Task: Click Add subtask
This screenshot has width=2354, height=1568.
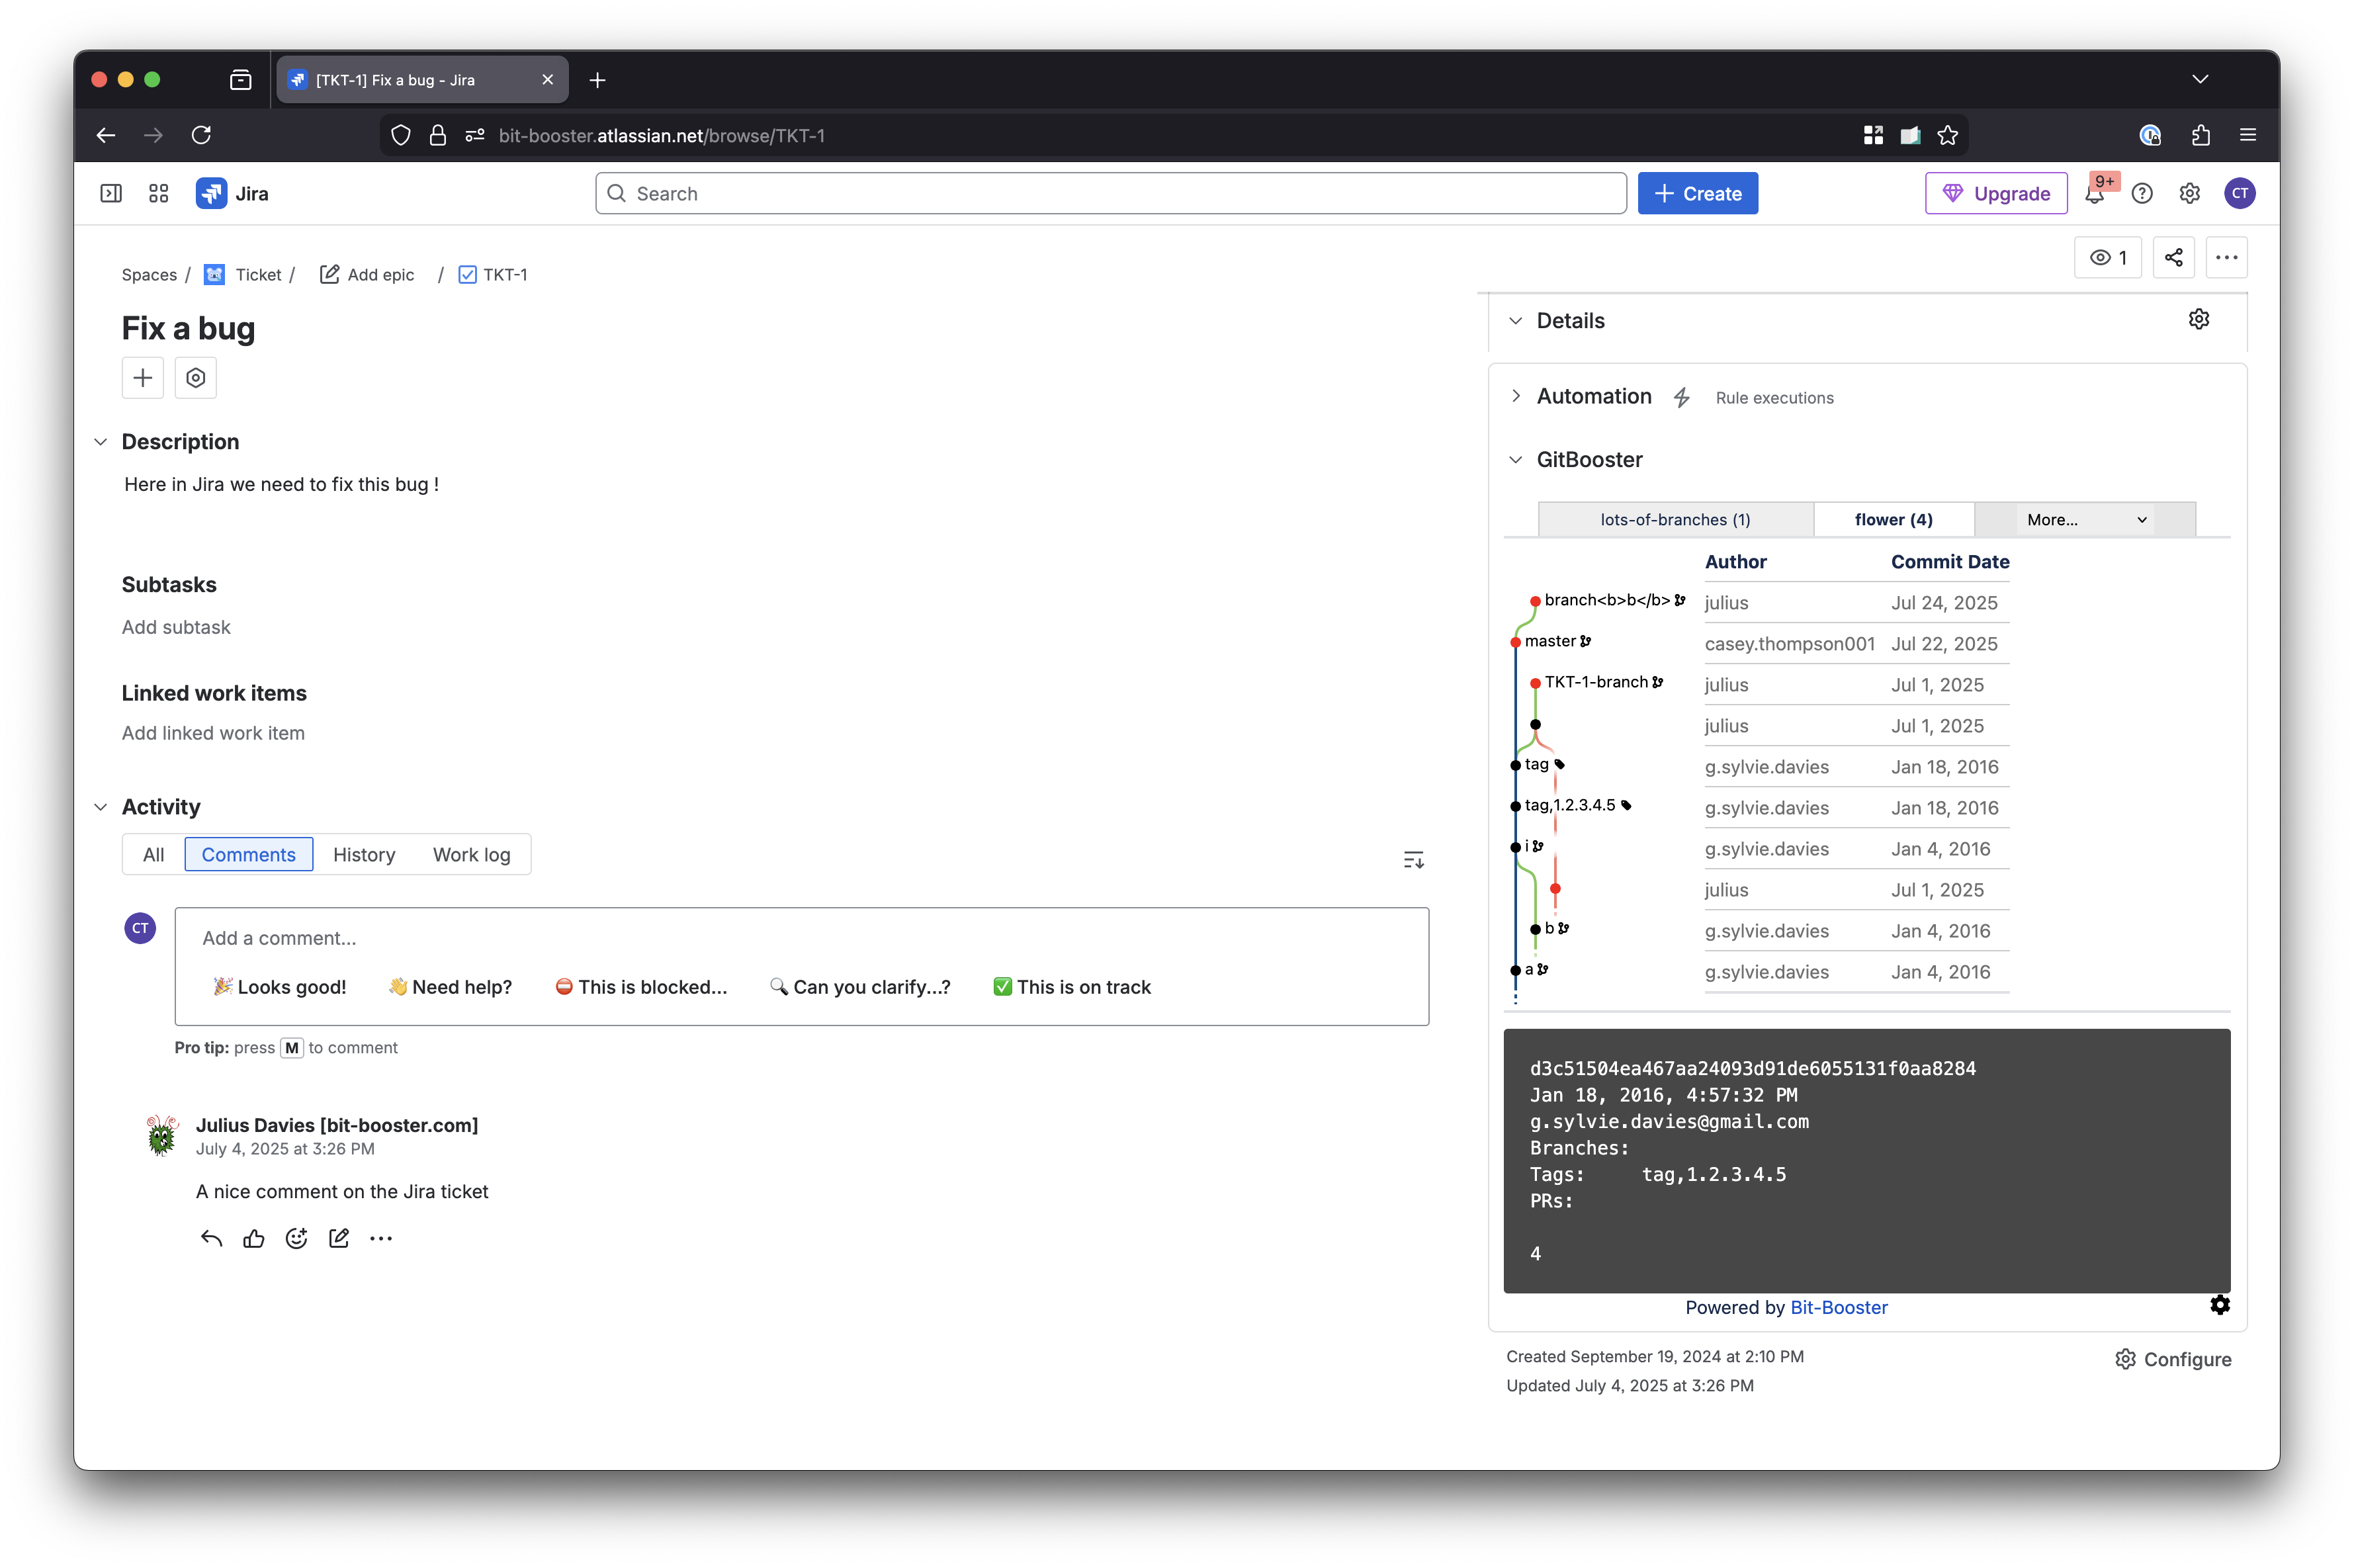Action: (x=176, y=627)
